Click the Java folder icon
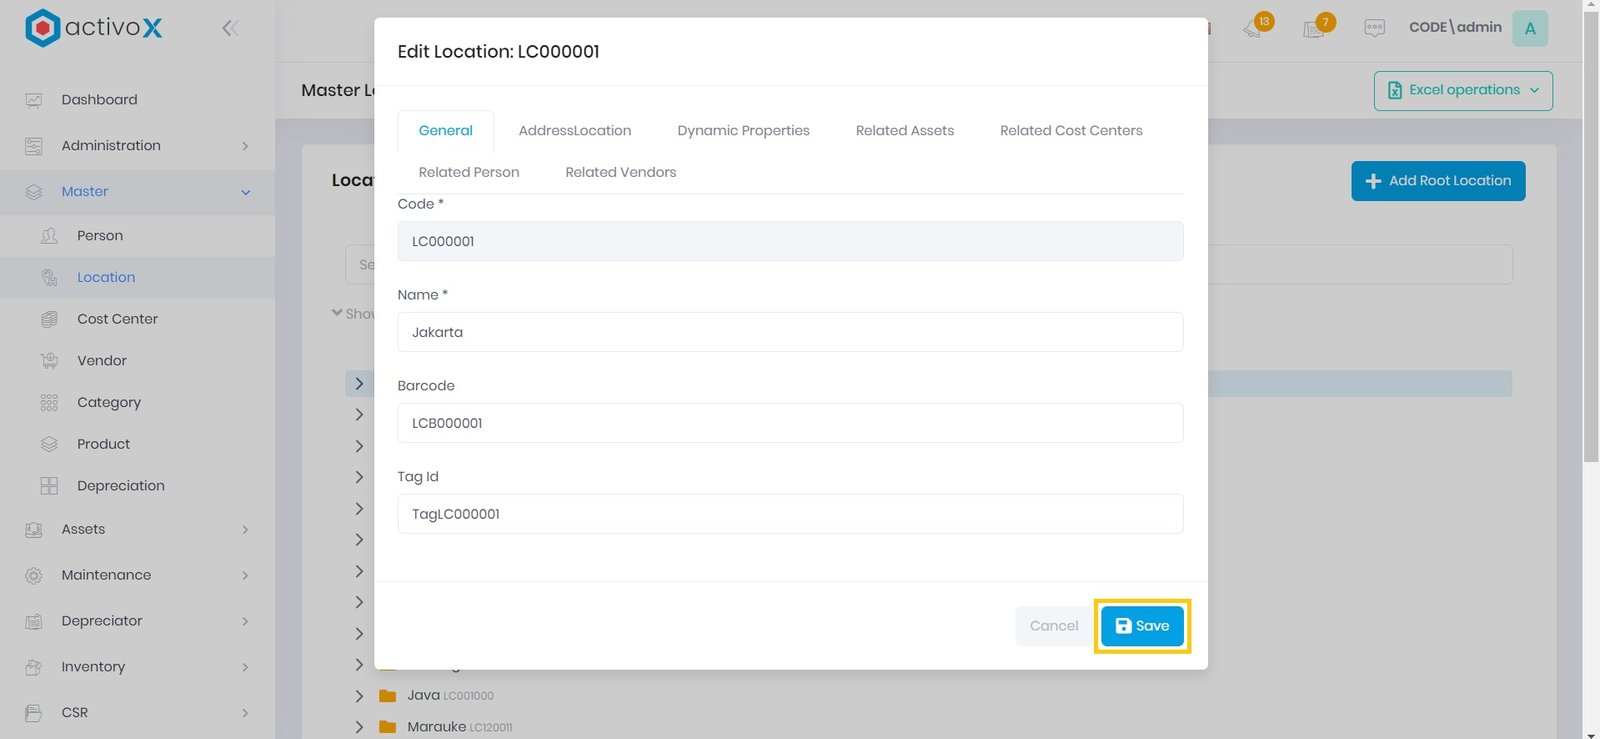 388,696
